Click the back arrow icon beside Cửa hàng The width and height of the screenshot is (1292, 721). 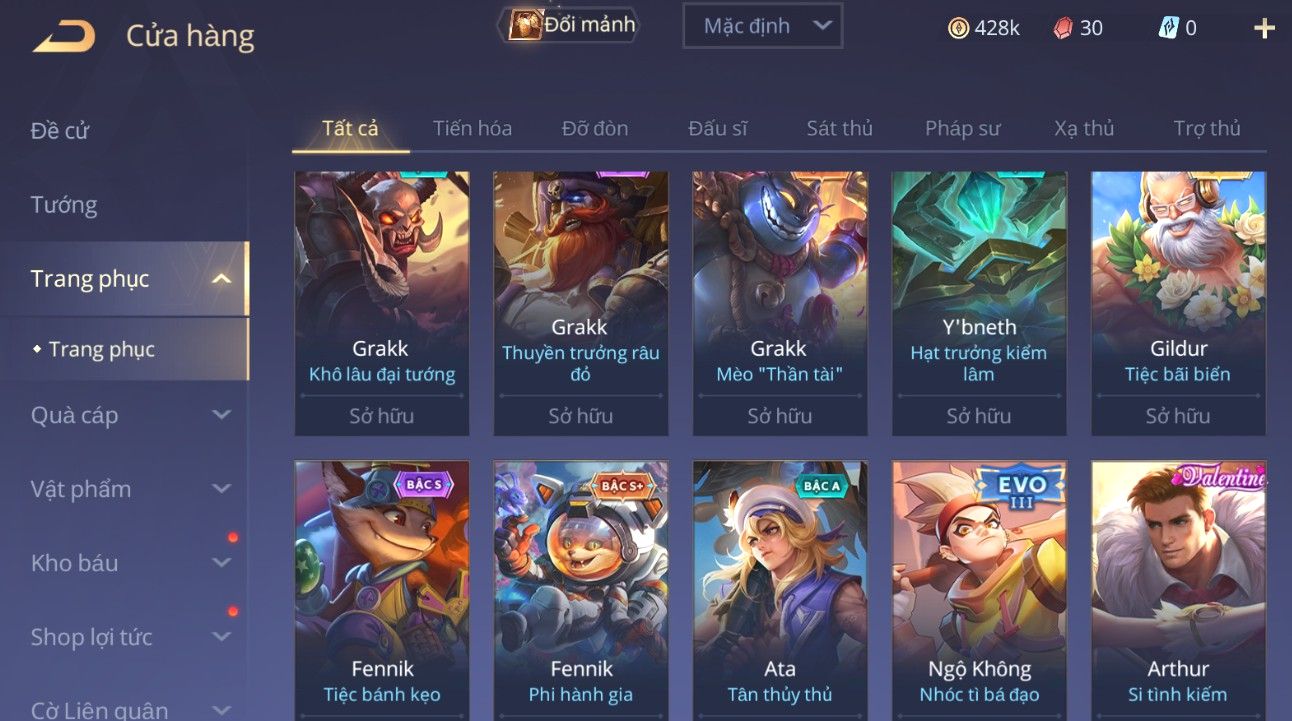click(64, 37)
